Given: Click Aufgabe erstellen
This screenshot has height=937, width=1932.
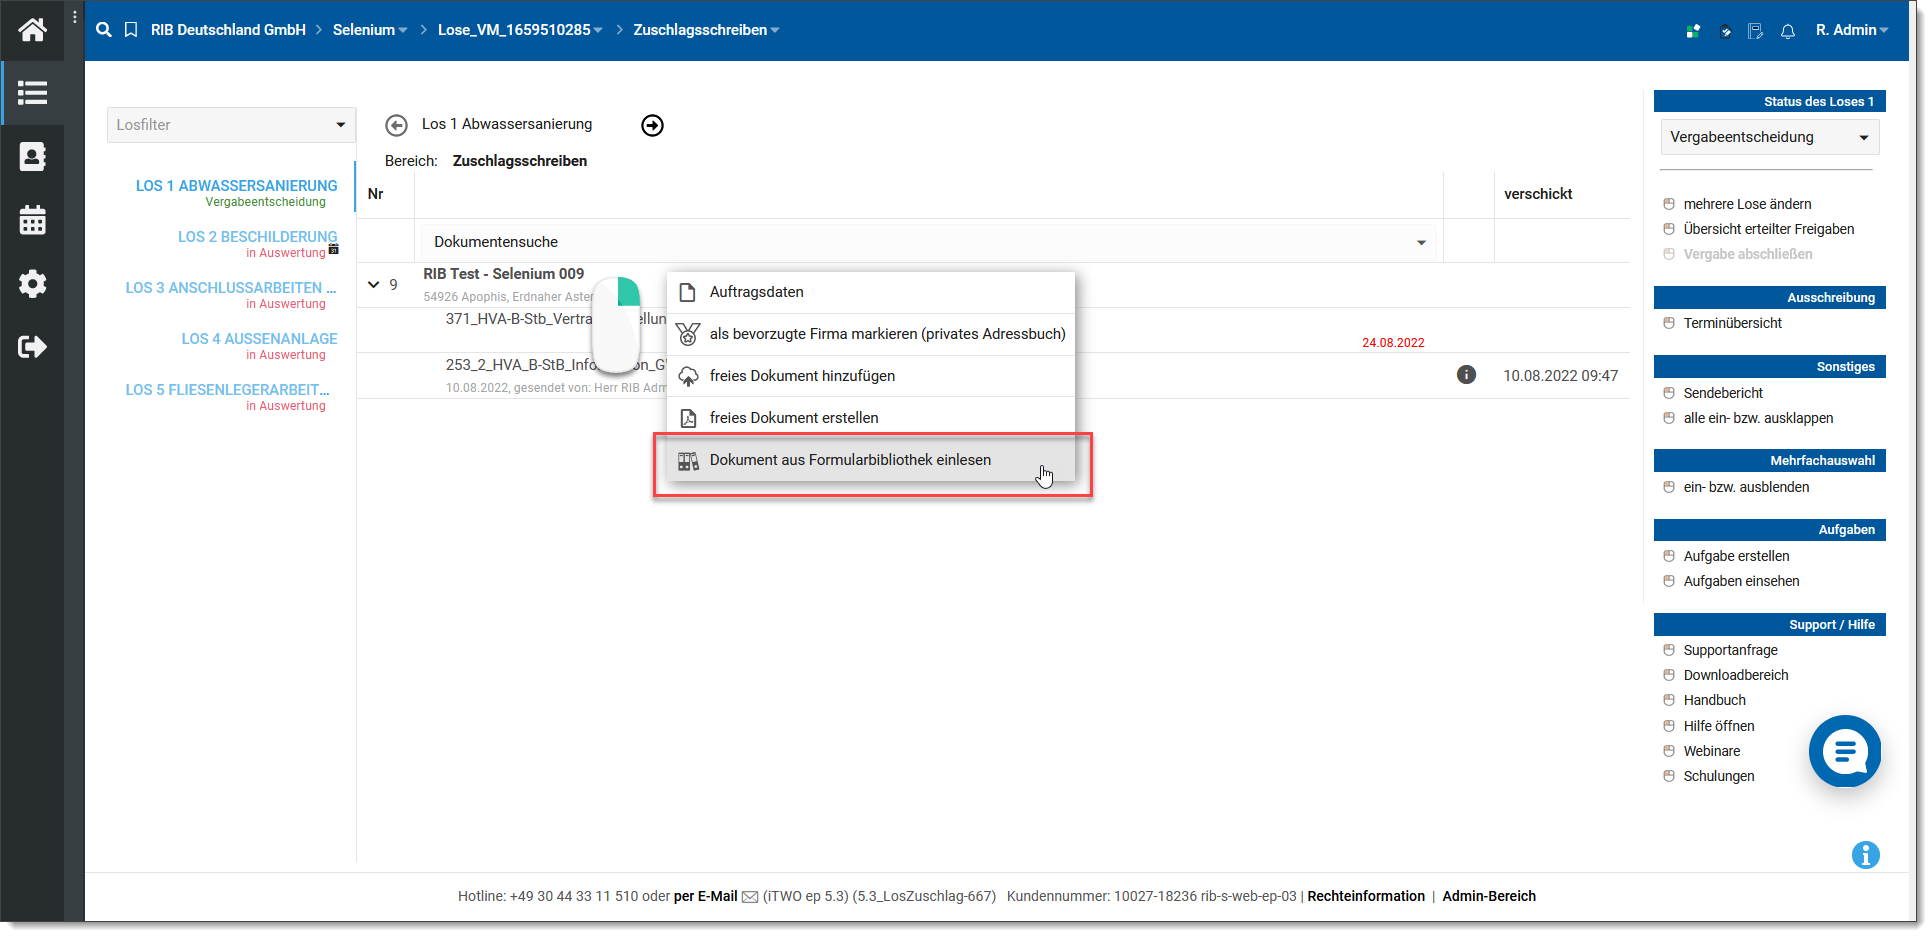Looking at the screenshot, I should 1736,556.
